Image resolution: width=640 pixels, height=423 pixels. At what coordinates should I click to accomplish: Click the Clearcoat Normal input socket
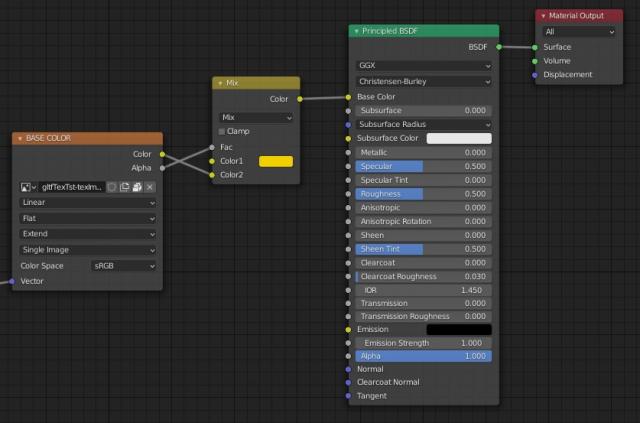tap(348, 383)
